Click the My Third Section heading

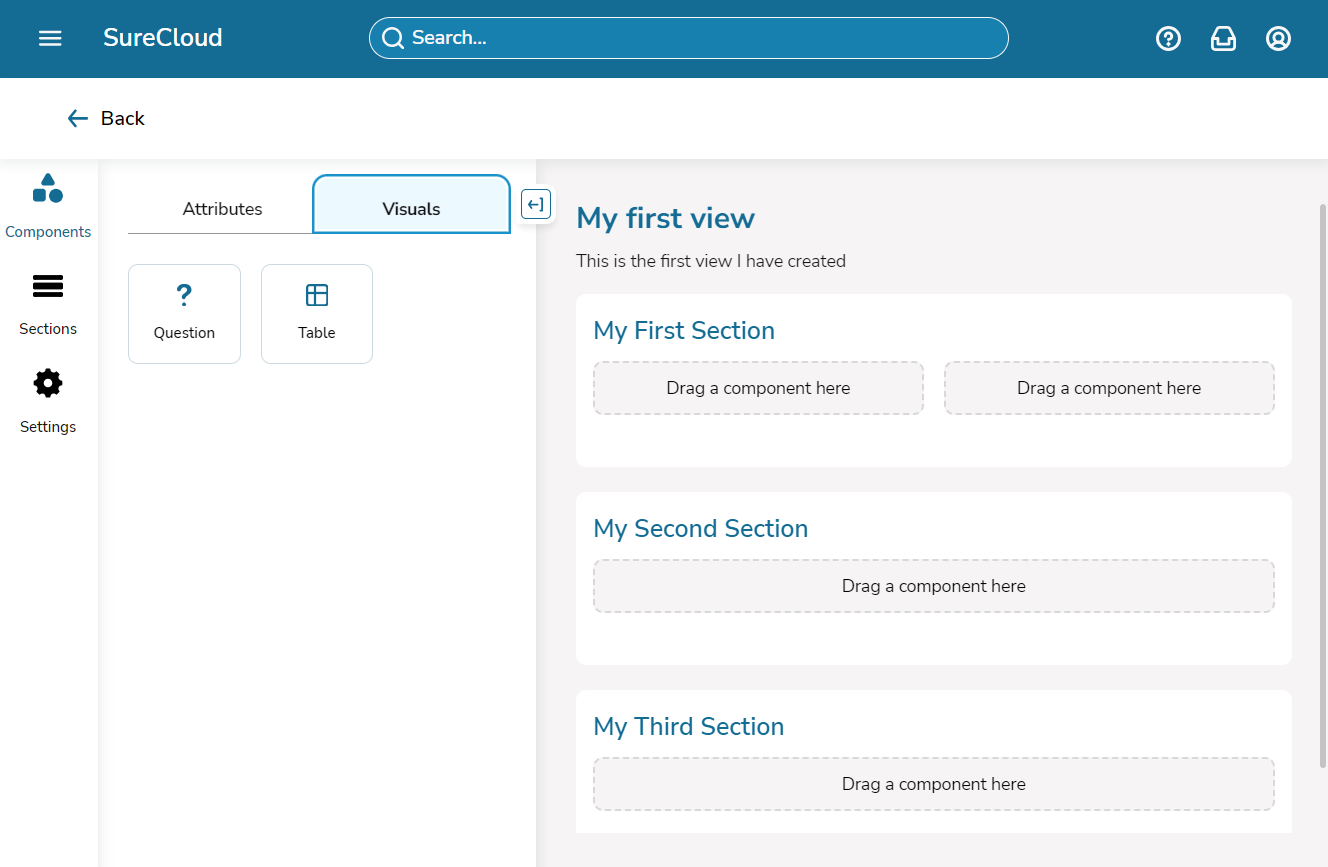tap(688, 726)
